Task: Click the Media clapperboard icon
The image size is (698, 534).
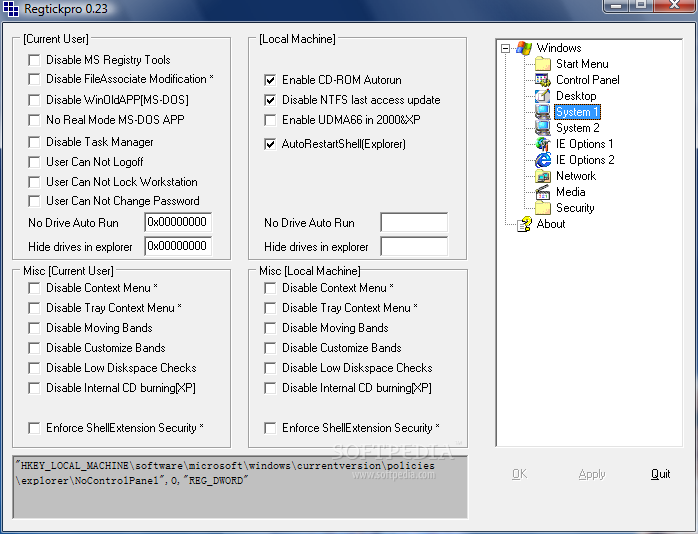Action: pos(543,192)
